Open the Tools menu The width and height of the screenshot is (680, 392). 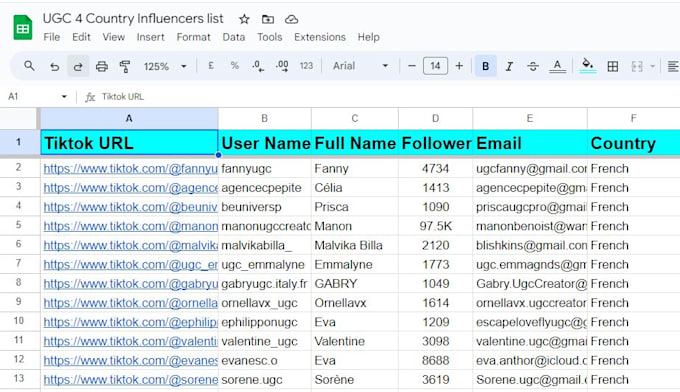(269, 37)
